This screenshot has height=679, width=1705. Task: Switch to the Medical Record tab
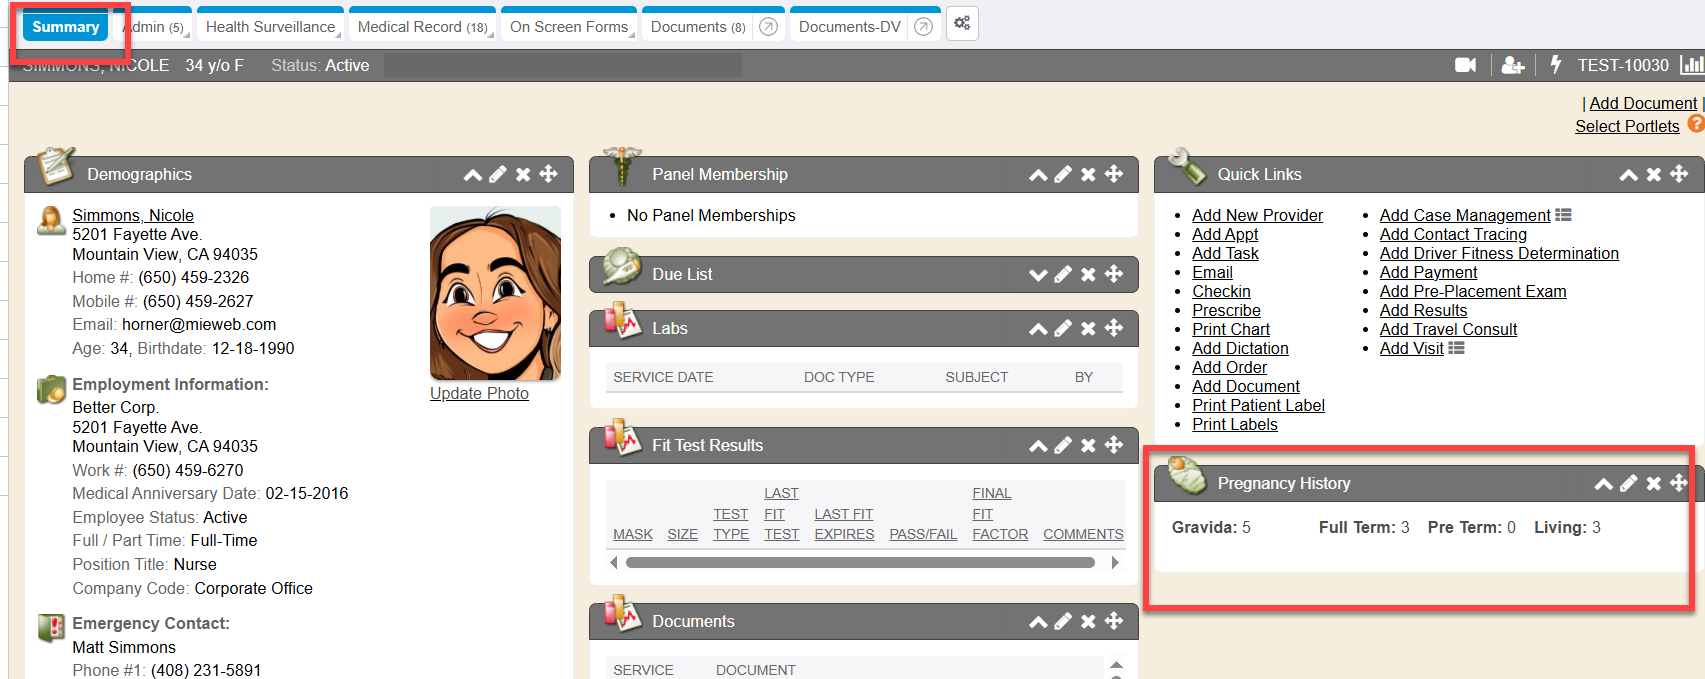(421, 27)
